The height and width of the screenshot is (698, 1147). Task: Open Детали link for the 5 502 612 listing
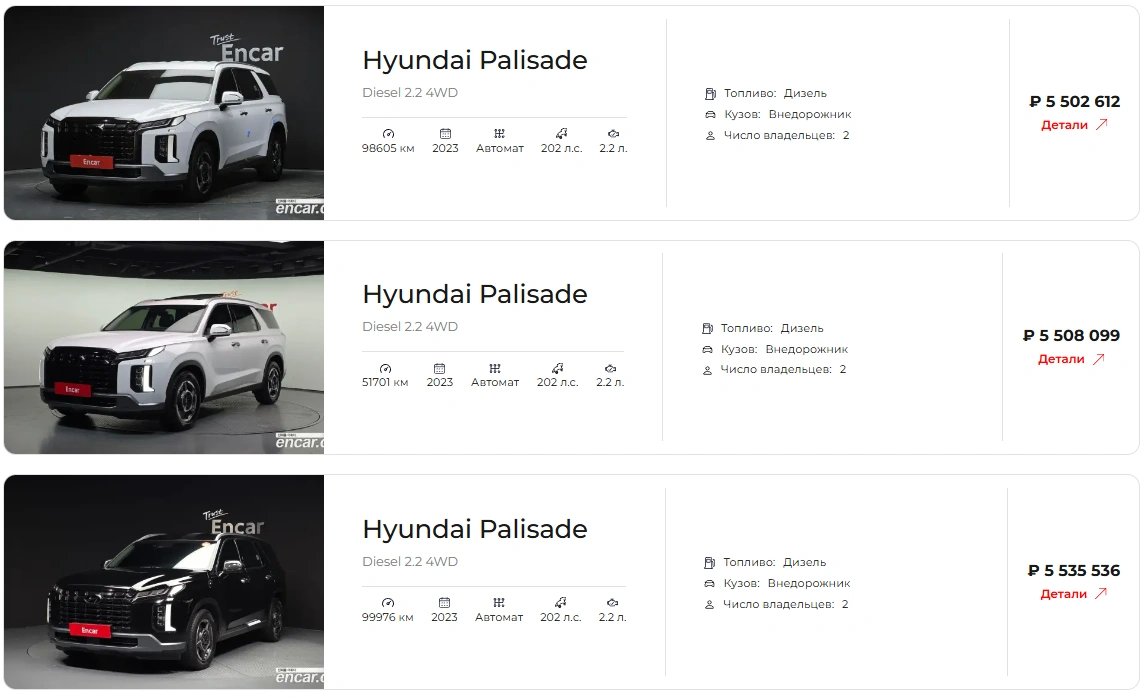coord(1074,125)
